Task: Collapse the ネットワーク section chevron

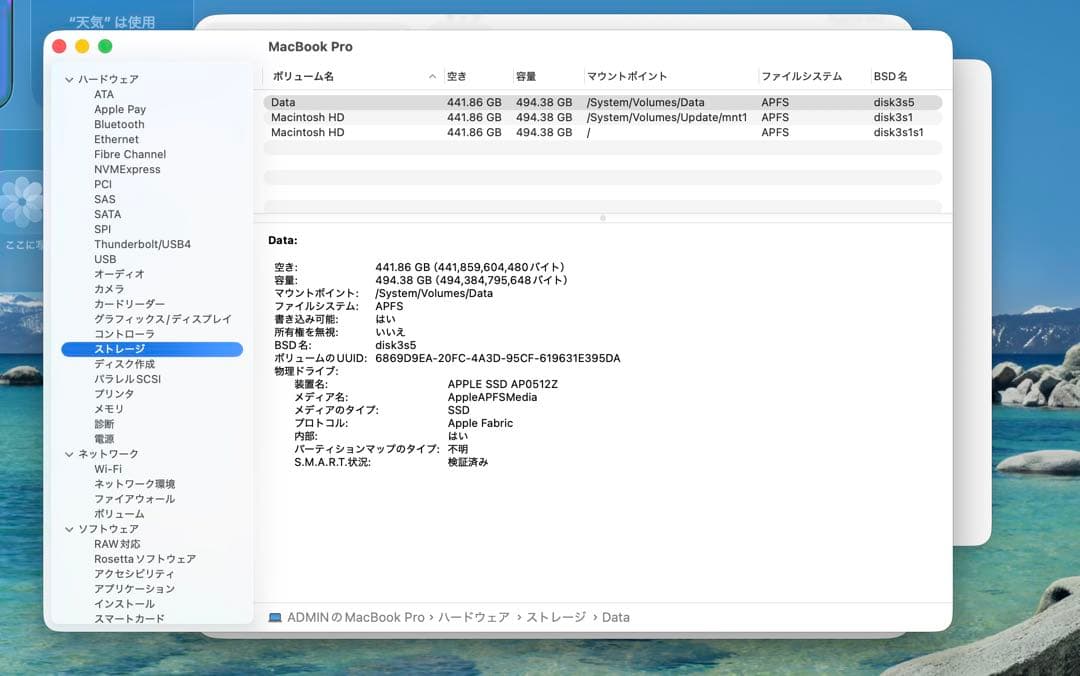Action: (69, 455)
